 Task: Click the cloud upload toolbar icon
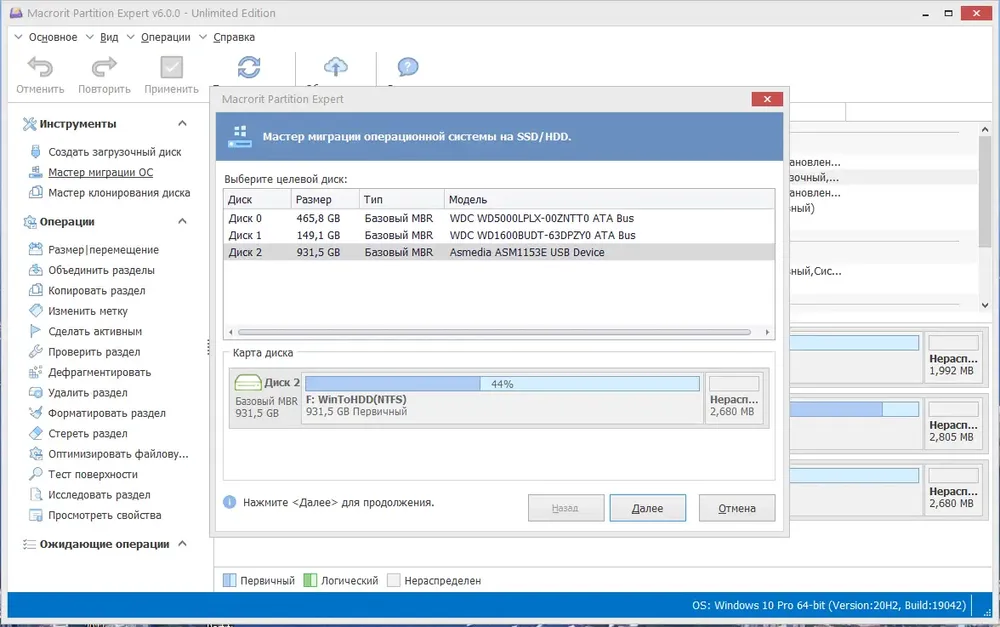[x=335, y=66]
